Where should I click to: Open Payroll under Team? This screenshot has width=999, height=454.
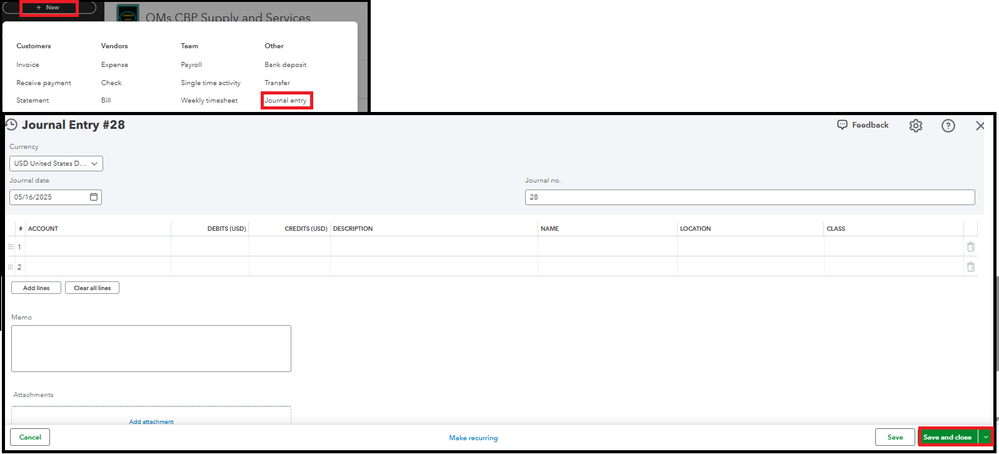tap(191, 64)
